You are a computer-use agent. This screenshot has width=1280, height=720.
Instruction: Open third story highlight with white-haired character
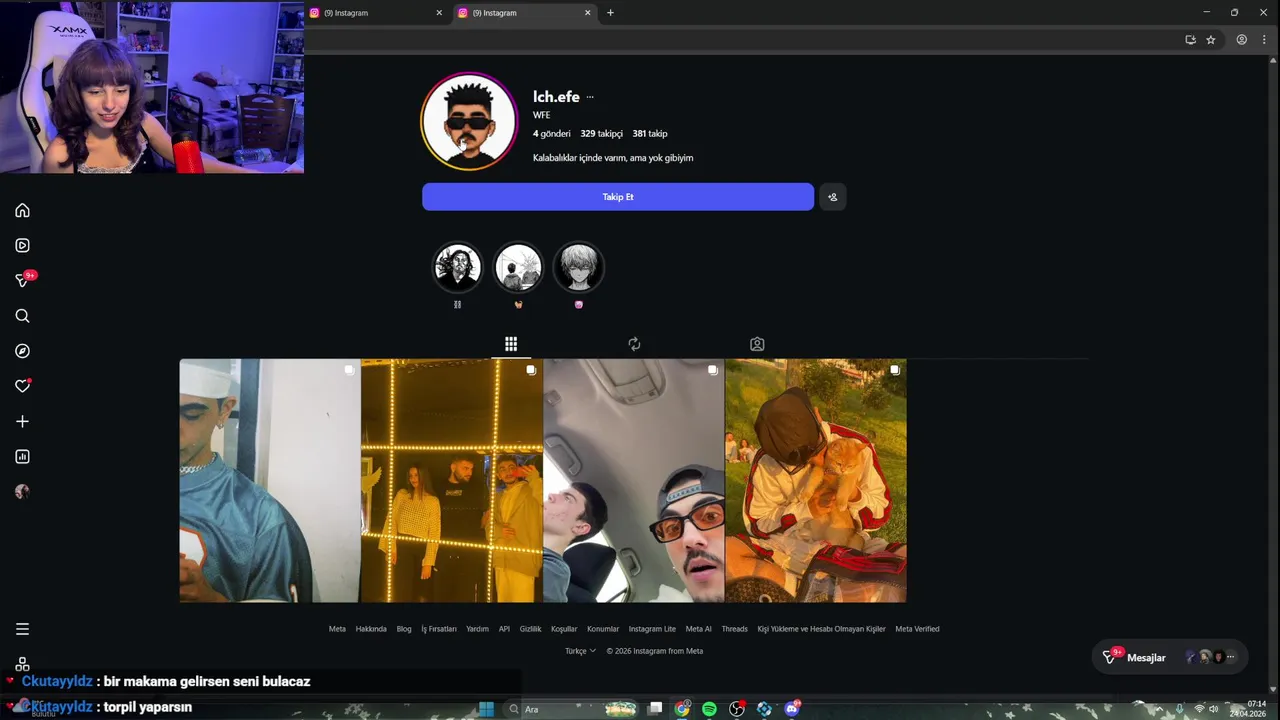(578, 268)
